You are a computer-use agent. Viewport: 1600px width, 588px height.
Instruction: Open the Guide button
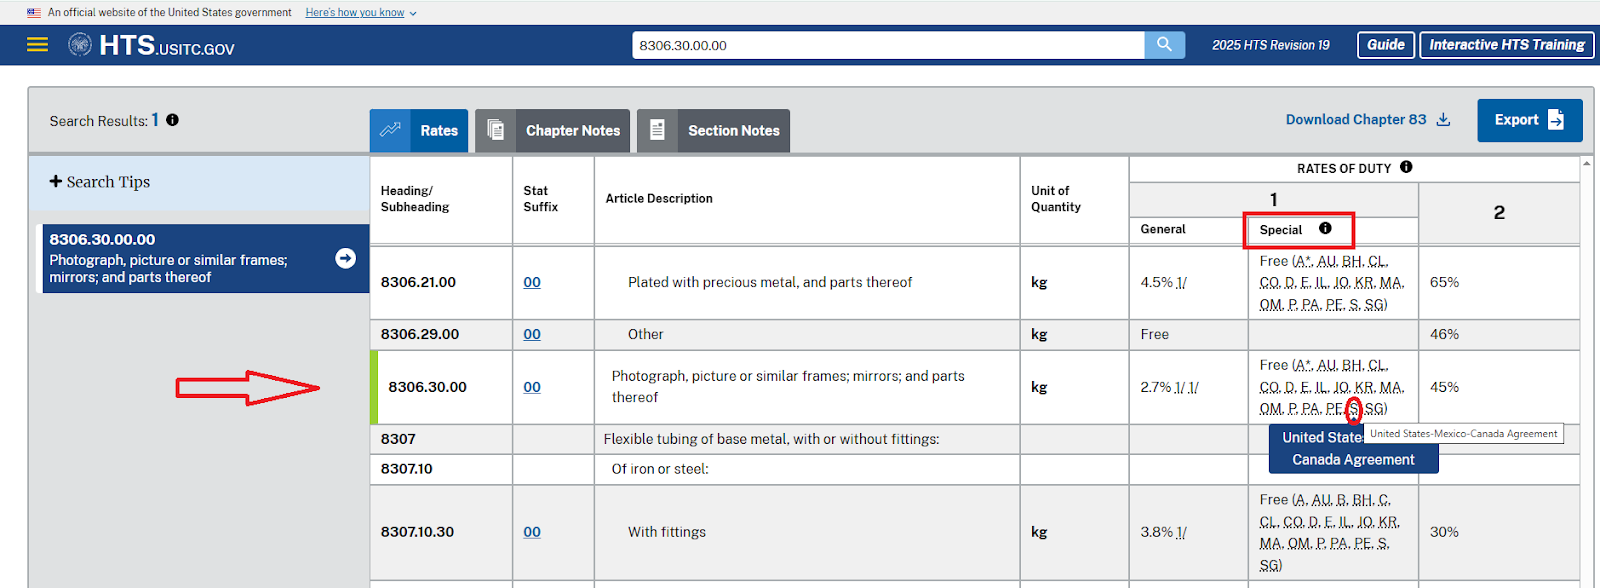pyautogui.click(x=1385, y=45)
